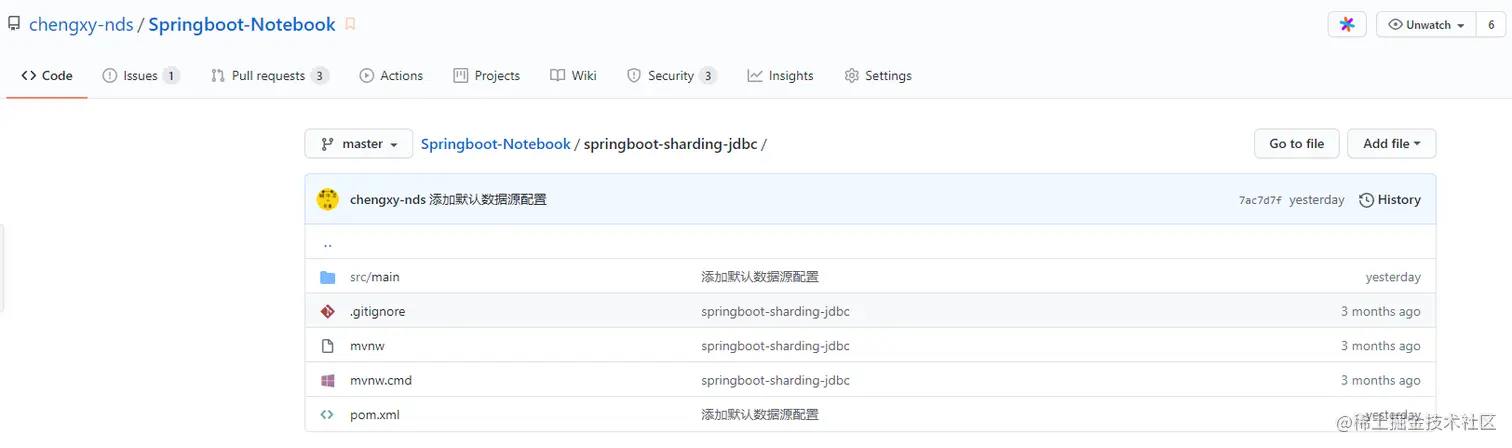Click commit message for src/main row
Image resolution: width=1512 pixels, height=448 pixels.
pyautogui.click(x=760, y=277)
